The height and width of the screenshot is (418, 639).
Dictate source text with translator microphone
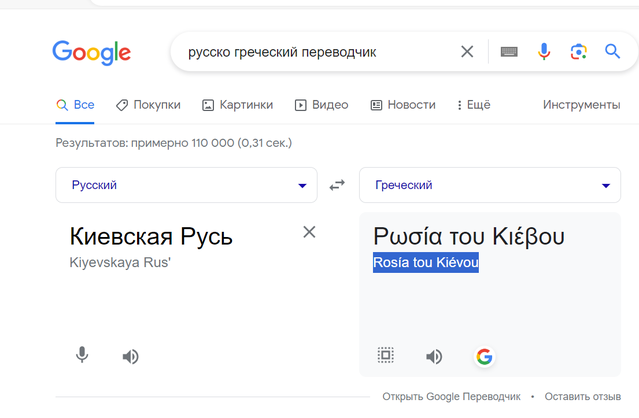pos(82,355)
